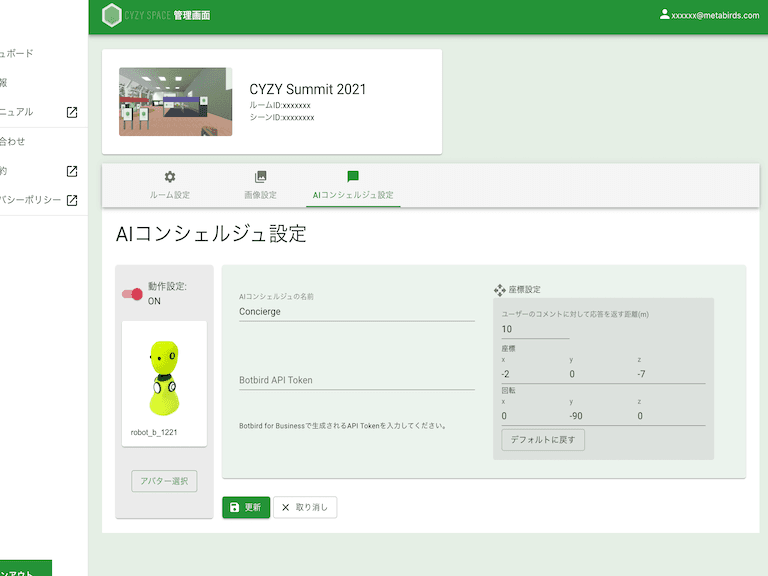Image resolution: width=768 pixels, height=576 pixels.
Task: Click the CYZY Summit 2021 title
Action: [x=307, y=89]
